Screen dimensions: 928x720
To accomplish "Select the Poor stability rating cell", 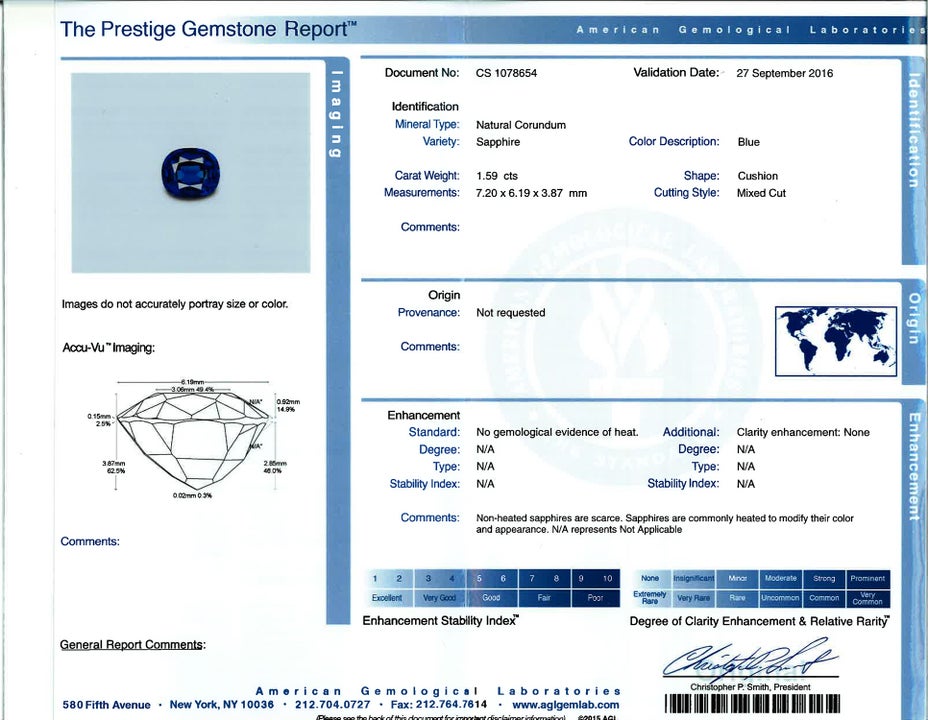I will pos(595,598).
